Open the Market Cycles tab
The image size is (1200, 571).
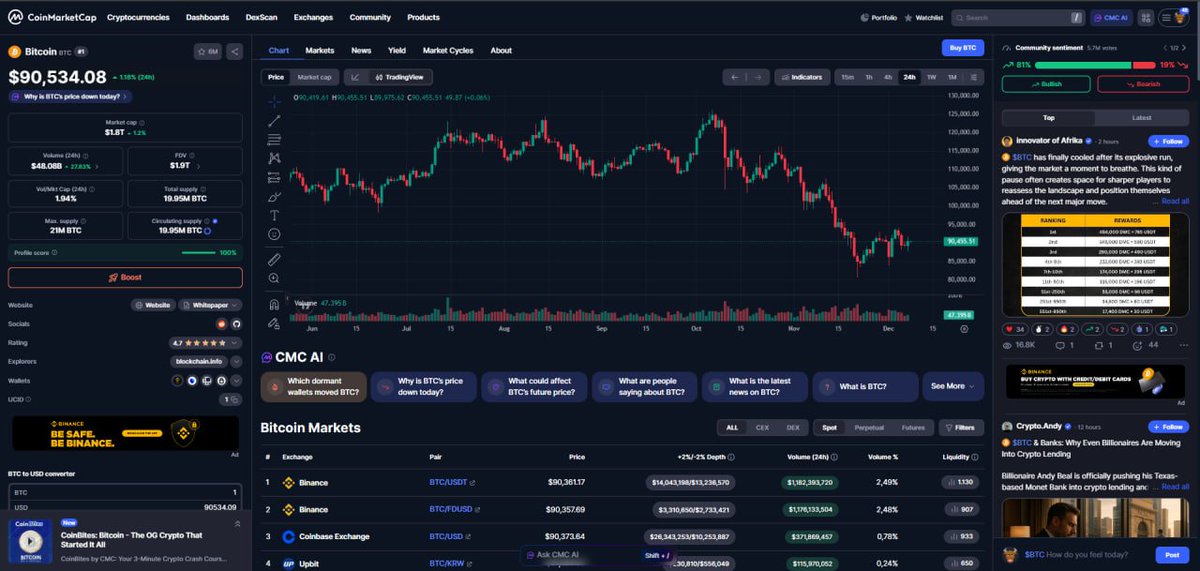coord(448,50)
